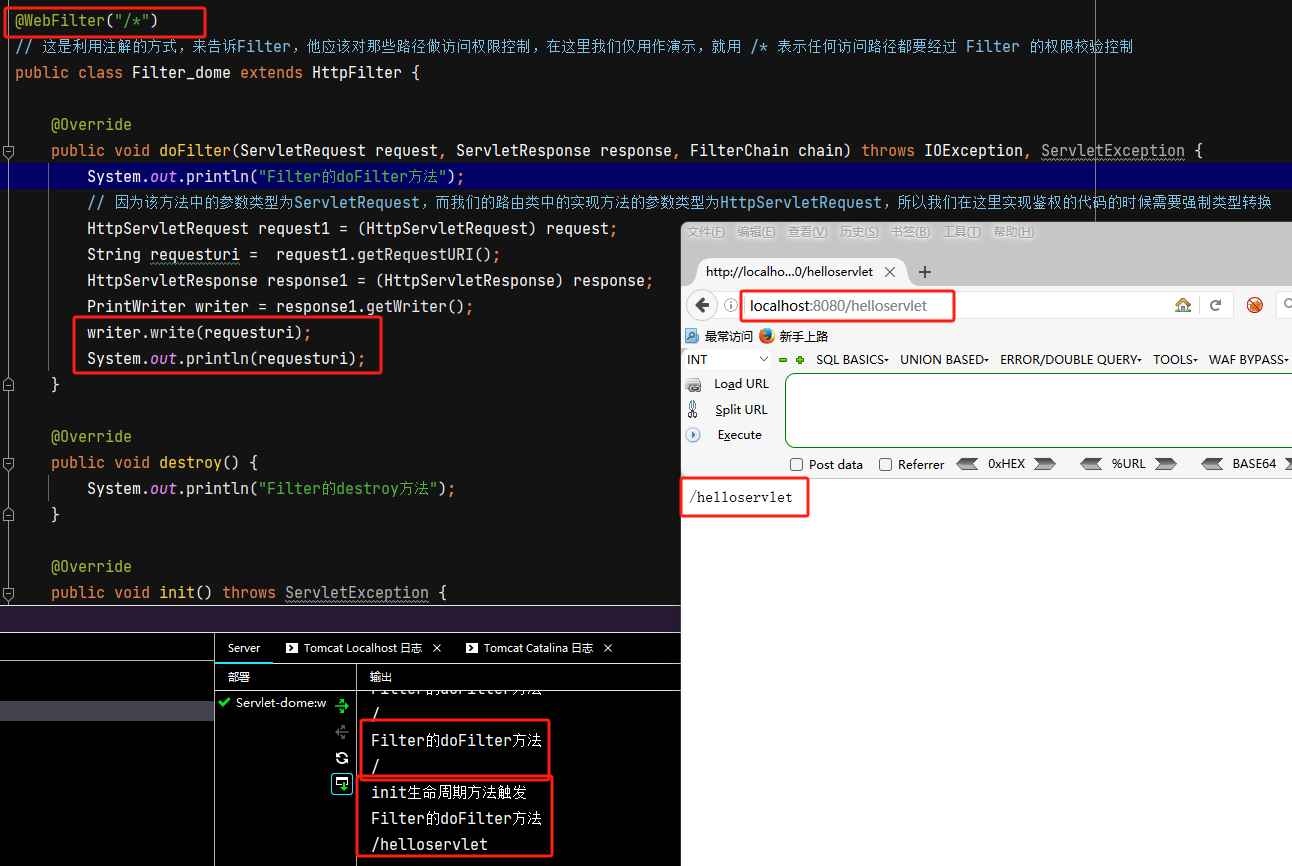
Task: Focus the HackBar URL text area
Action: click(1038, 410)
